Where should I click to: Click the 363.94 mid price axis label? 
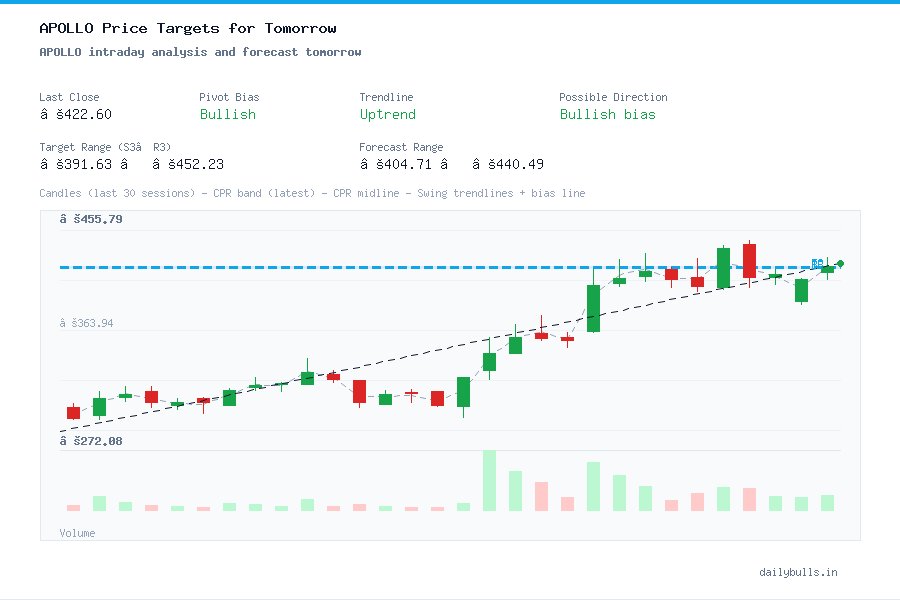[x=86, y=323]
